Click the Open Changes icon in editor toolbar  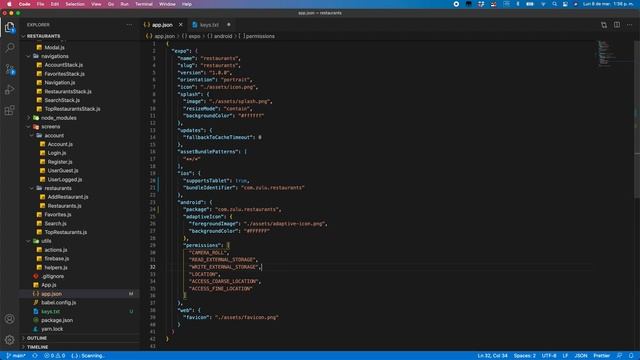tap(604, 25)
